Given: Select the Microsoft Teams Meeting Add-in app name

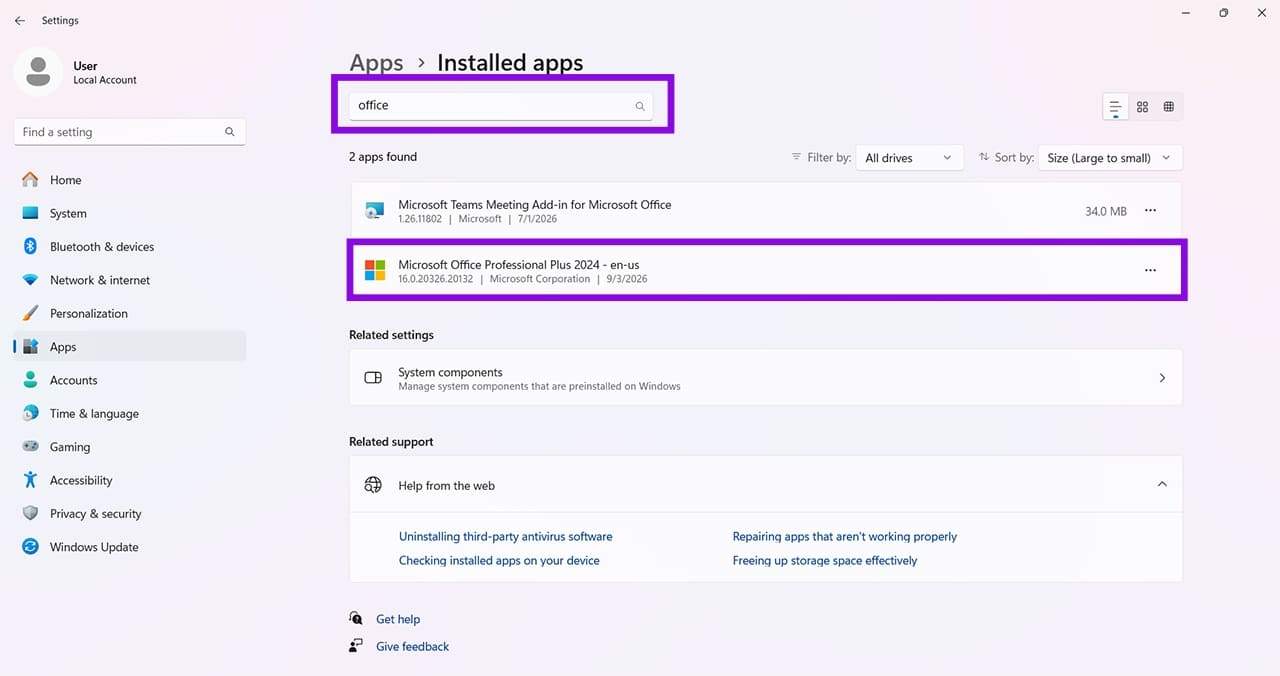Looking at the screenshot, I should pyautogui.click(x=534, y=204).
